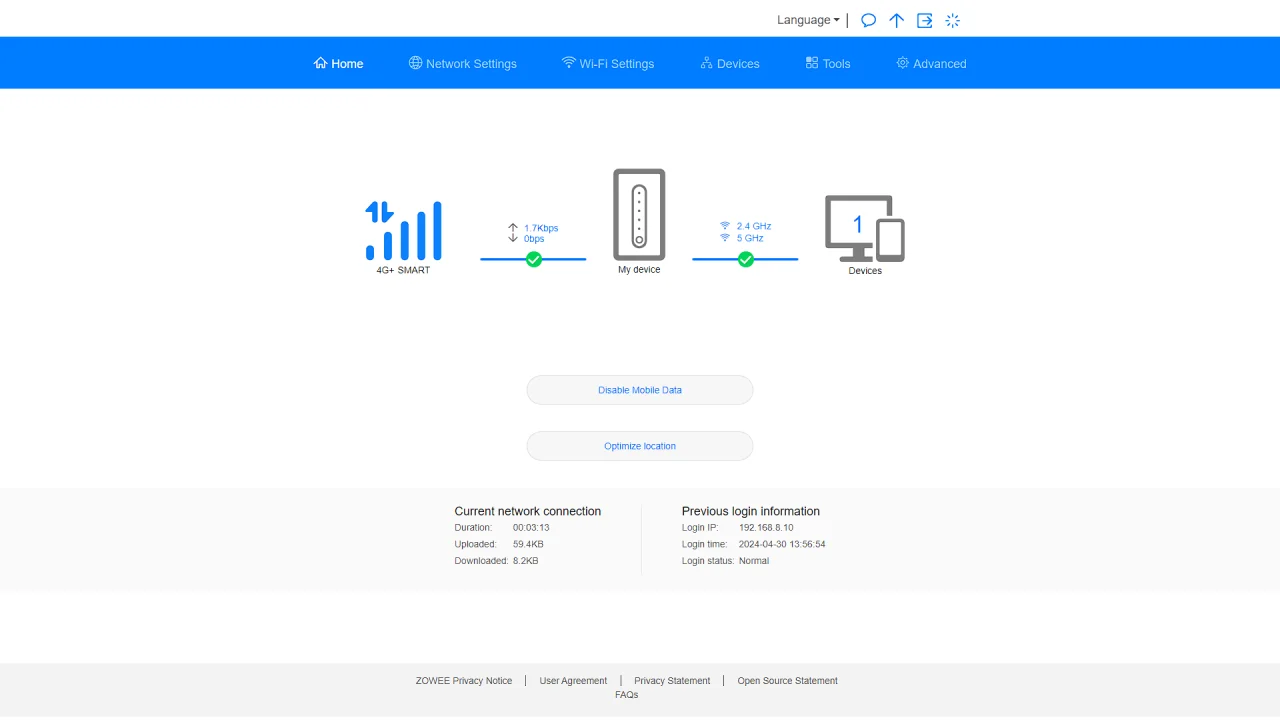Viewport: 1280px width, 720px height.
Task: Open the FAQs link
Action: tap(627, 695)
